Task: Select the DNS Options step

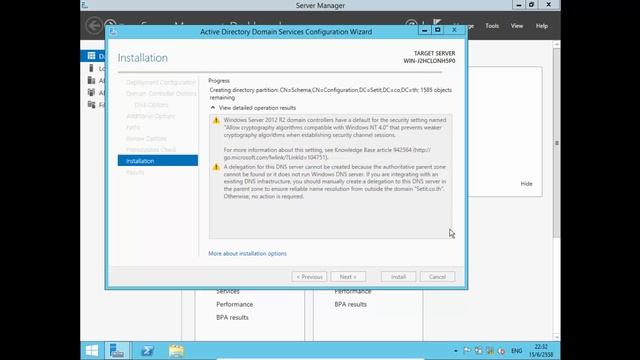Action: (151, 105)
